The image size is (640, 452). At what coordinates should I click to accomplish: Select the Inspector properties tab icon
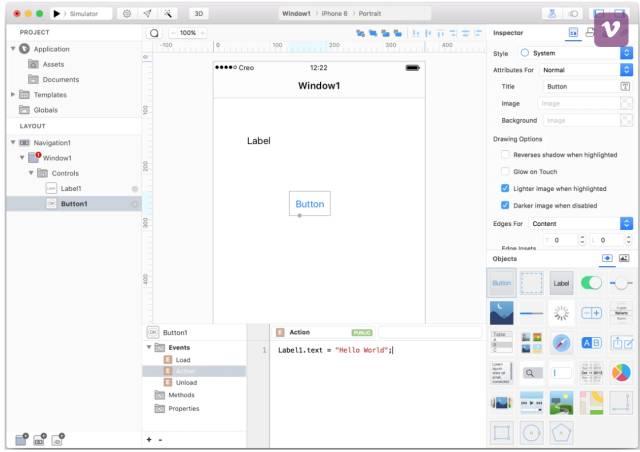[x=573, y=33]
